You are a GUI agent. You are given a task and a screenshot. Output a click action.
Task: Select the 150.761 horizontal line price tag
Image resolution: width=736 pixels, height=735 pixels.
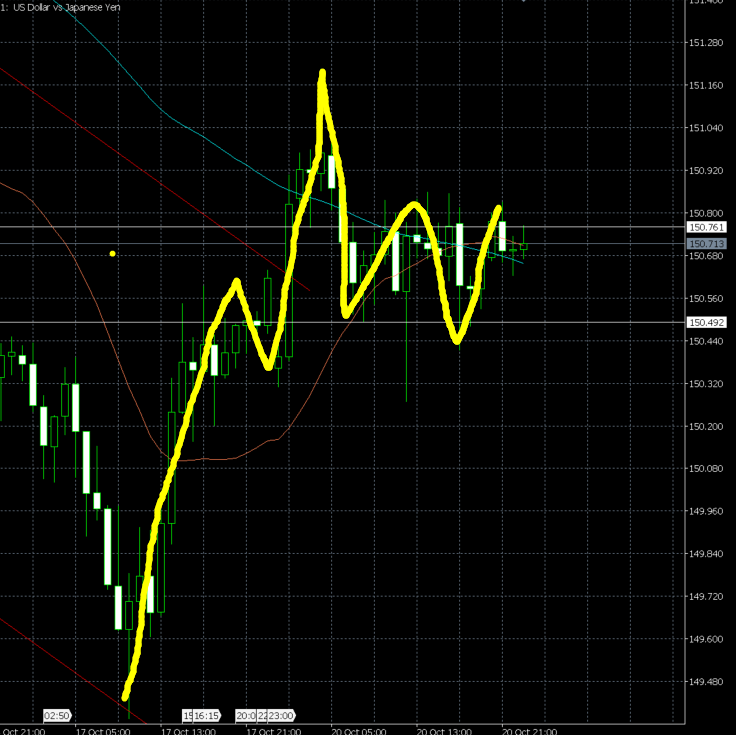tap(707, 228)
